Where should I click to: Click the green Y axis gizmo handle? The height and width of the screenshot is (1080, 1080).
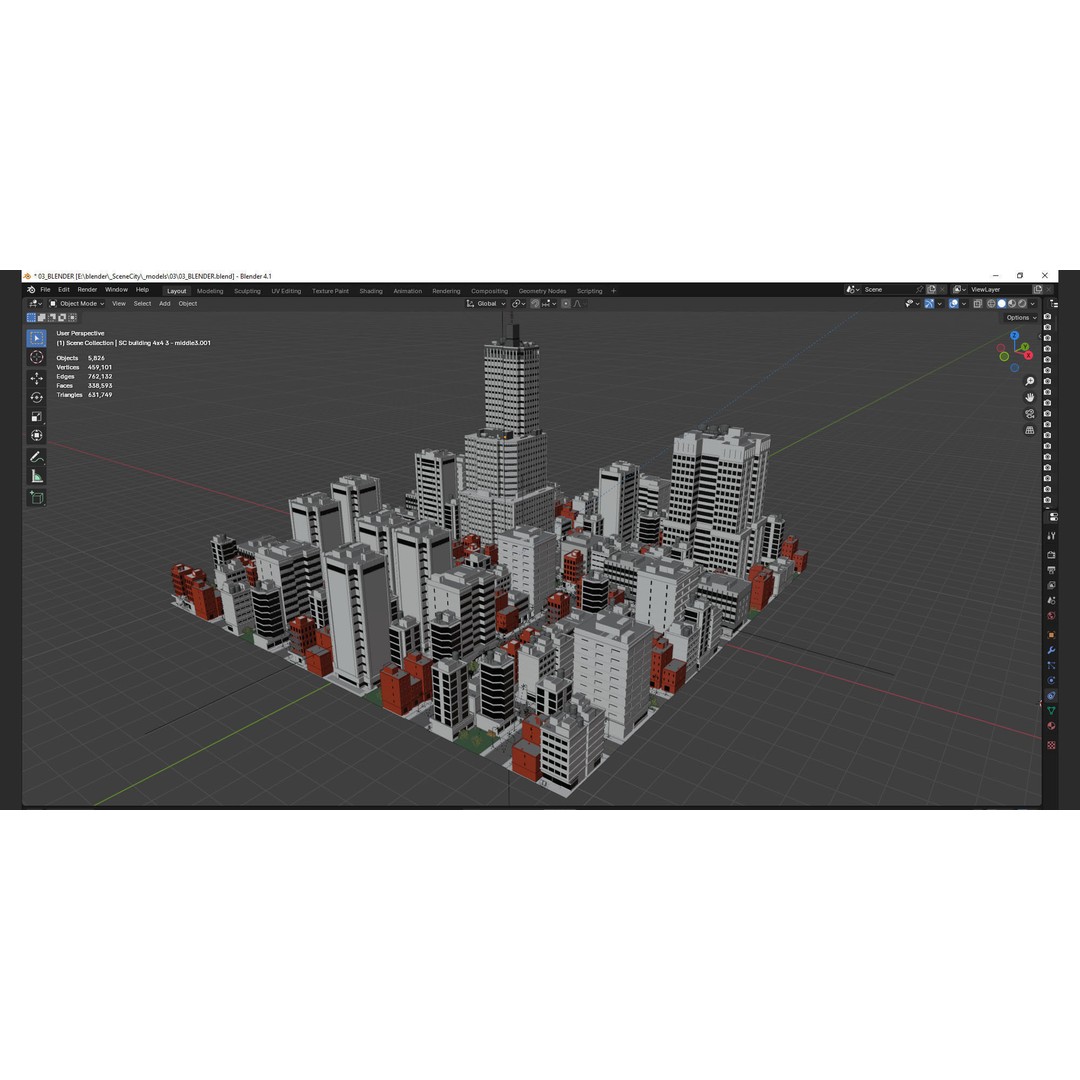coord(1025,347)
